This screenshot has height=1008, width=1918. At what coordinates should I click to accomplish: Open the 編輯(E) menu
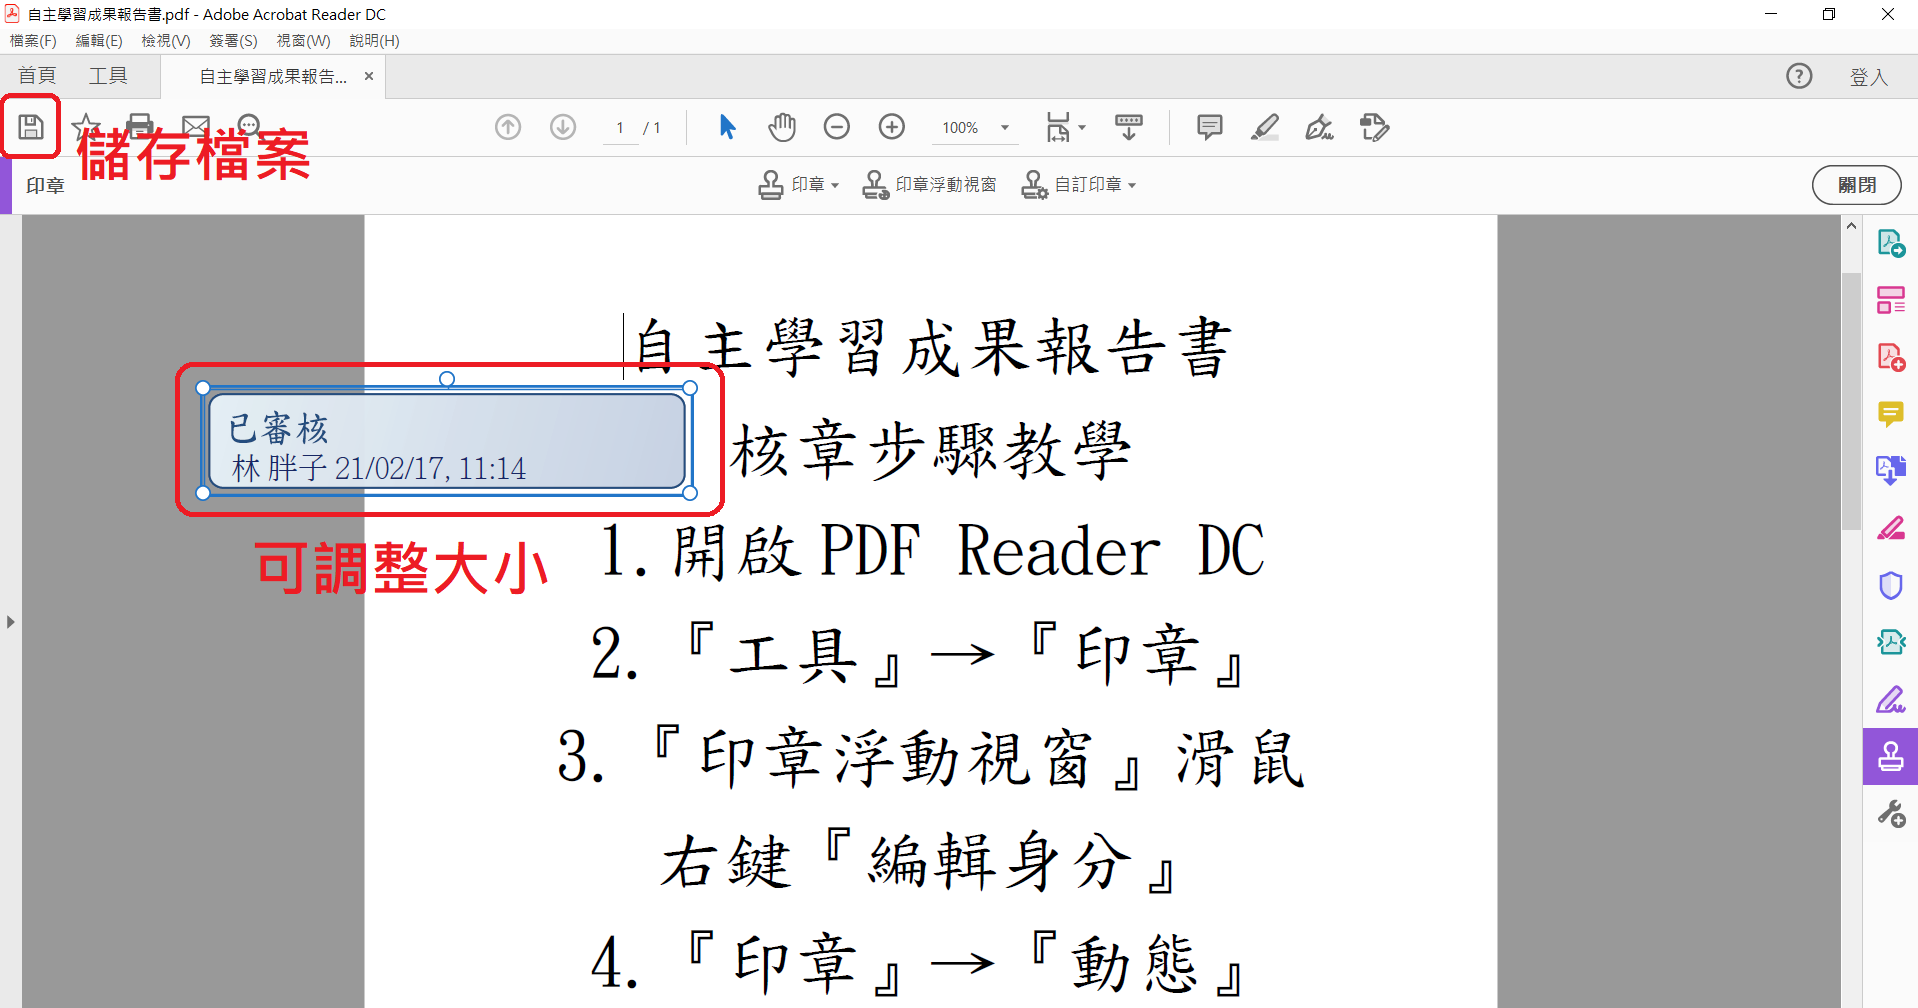pyautogui.click(x=99, y=41)
